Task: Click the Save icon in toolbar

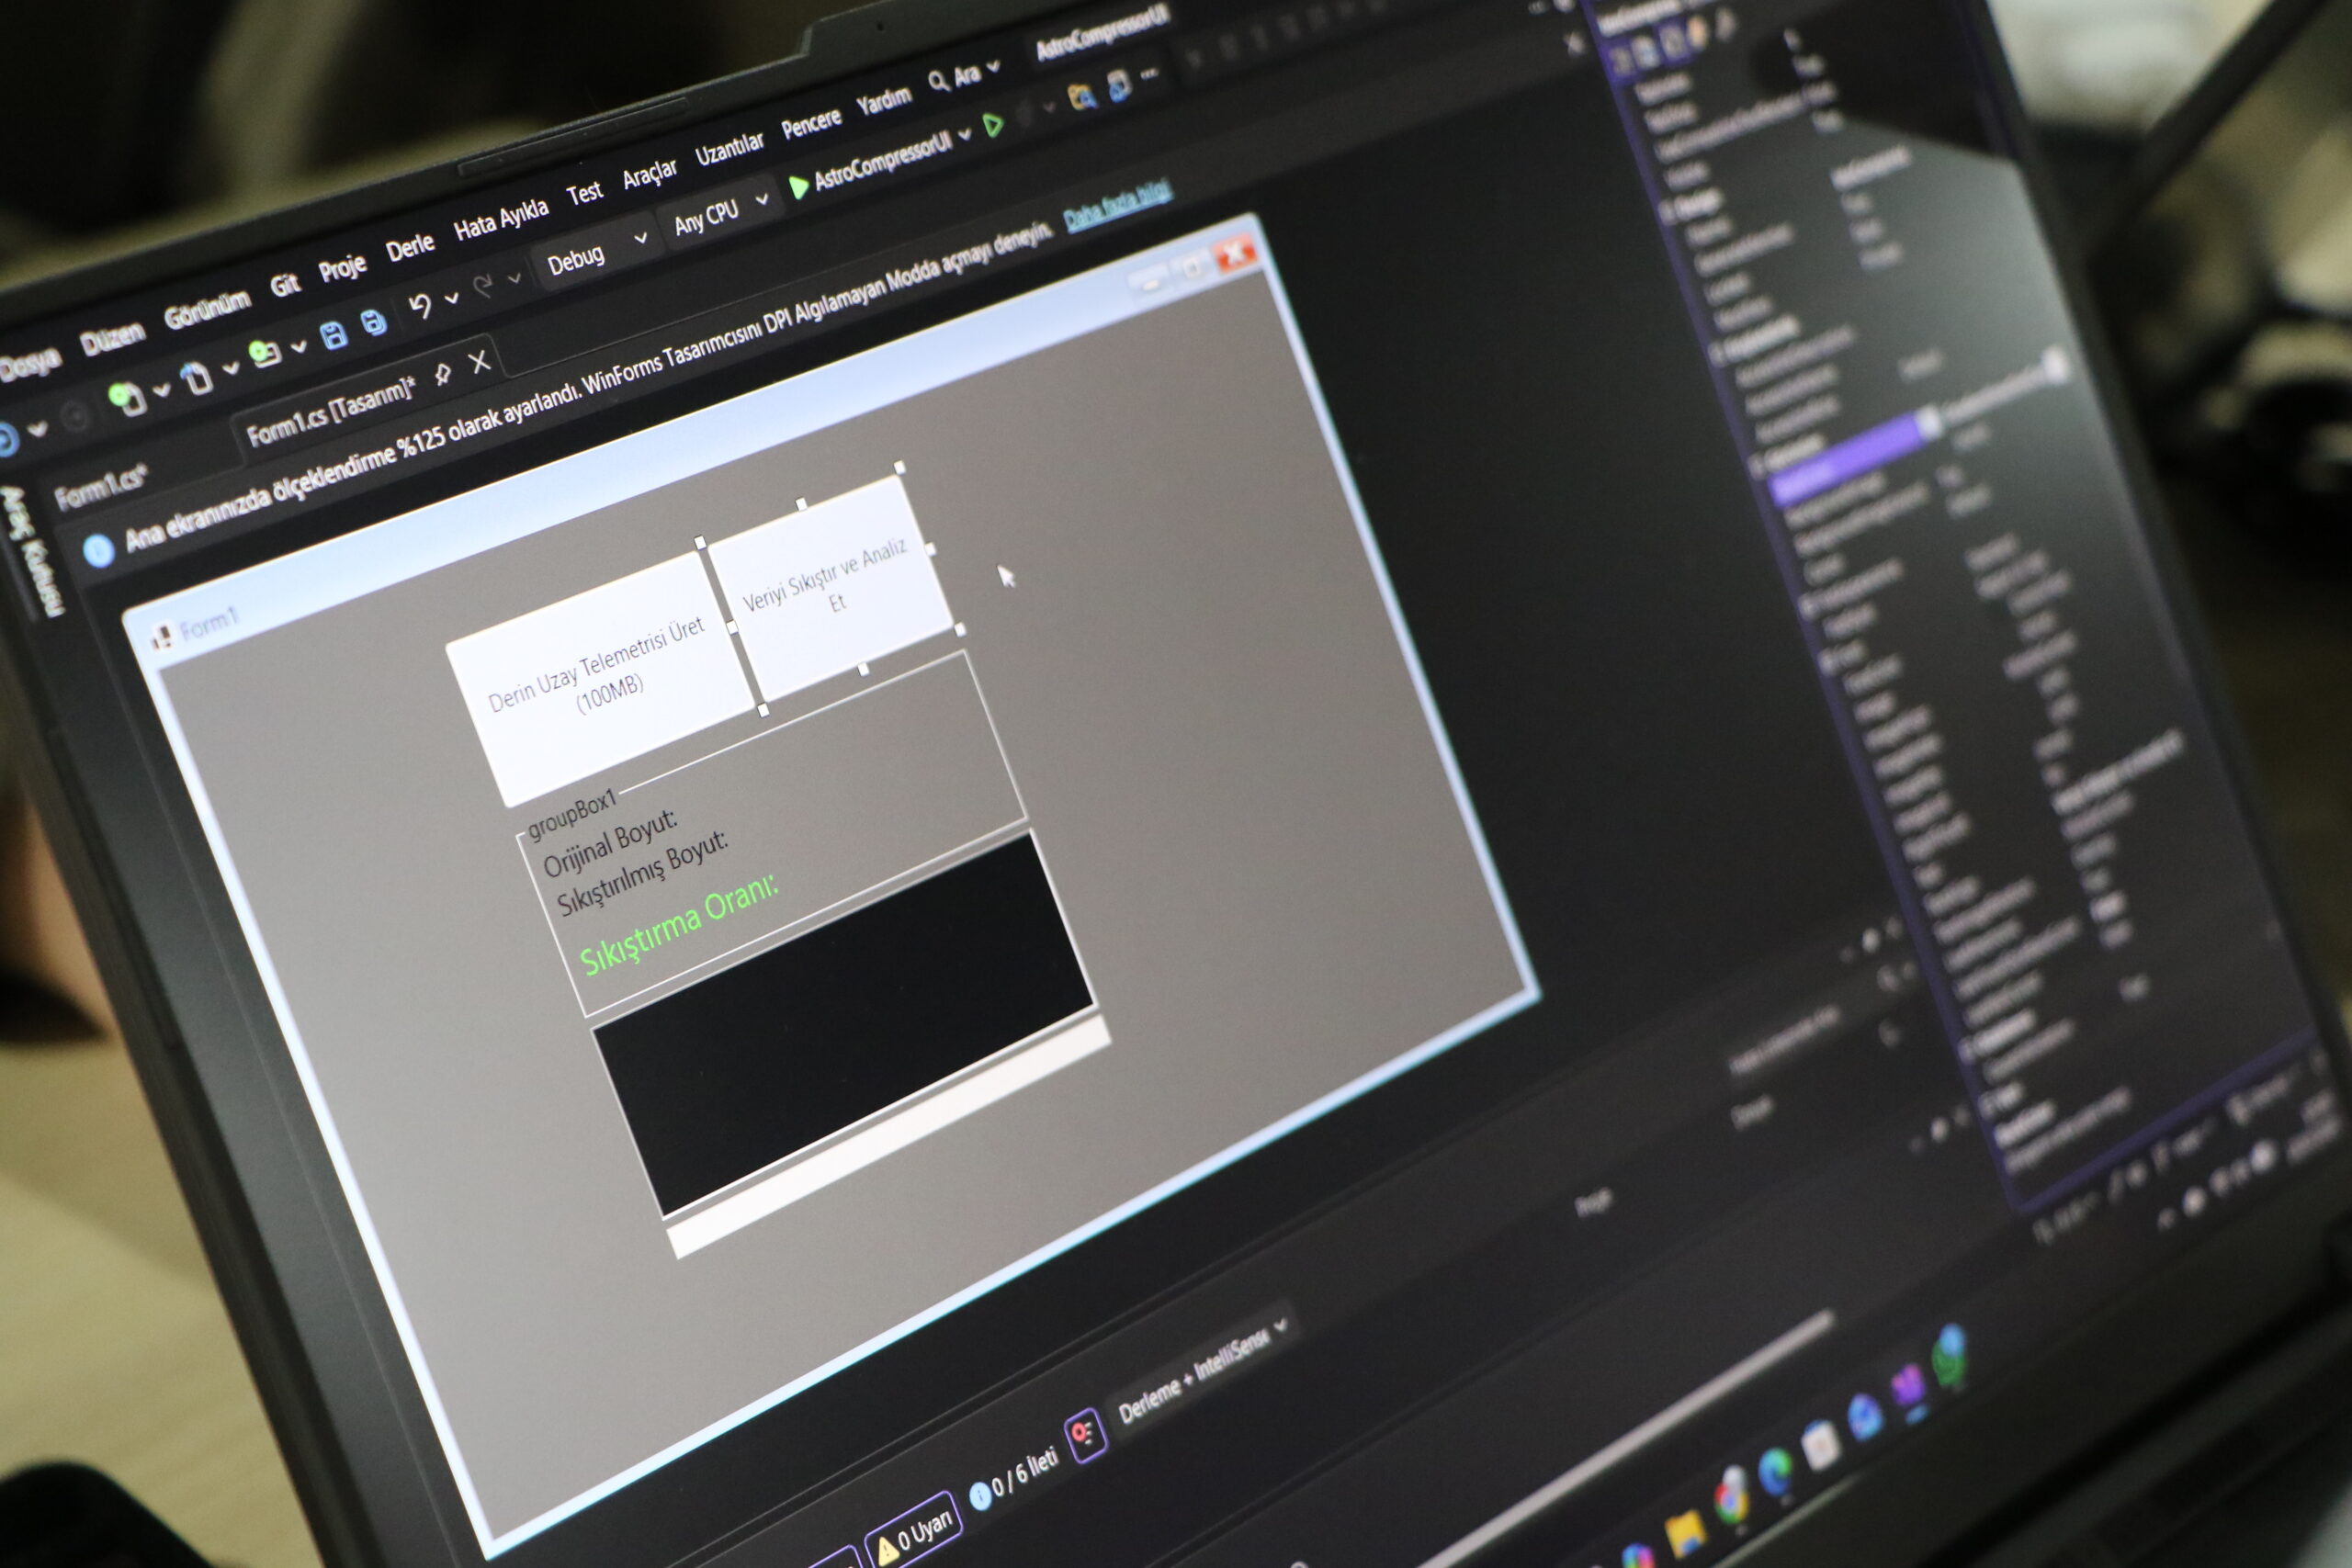Action: pos(333,334)
